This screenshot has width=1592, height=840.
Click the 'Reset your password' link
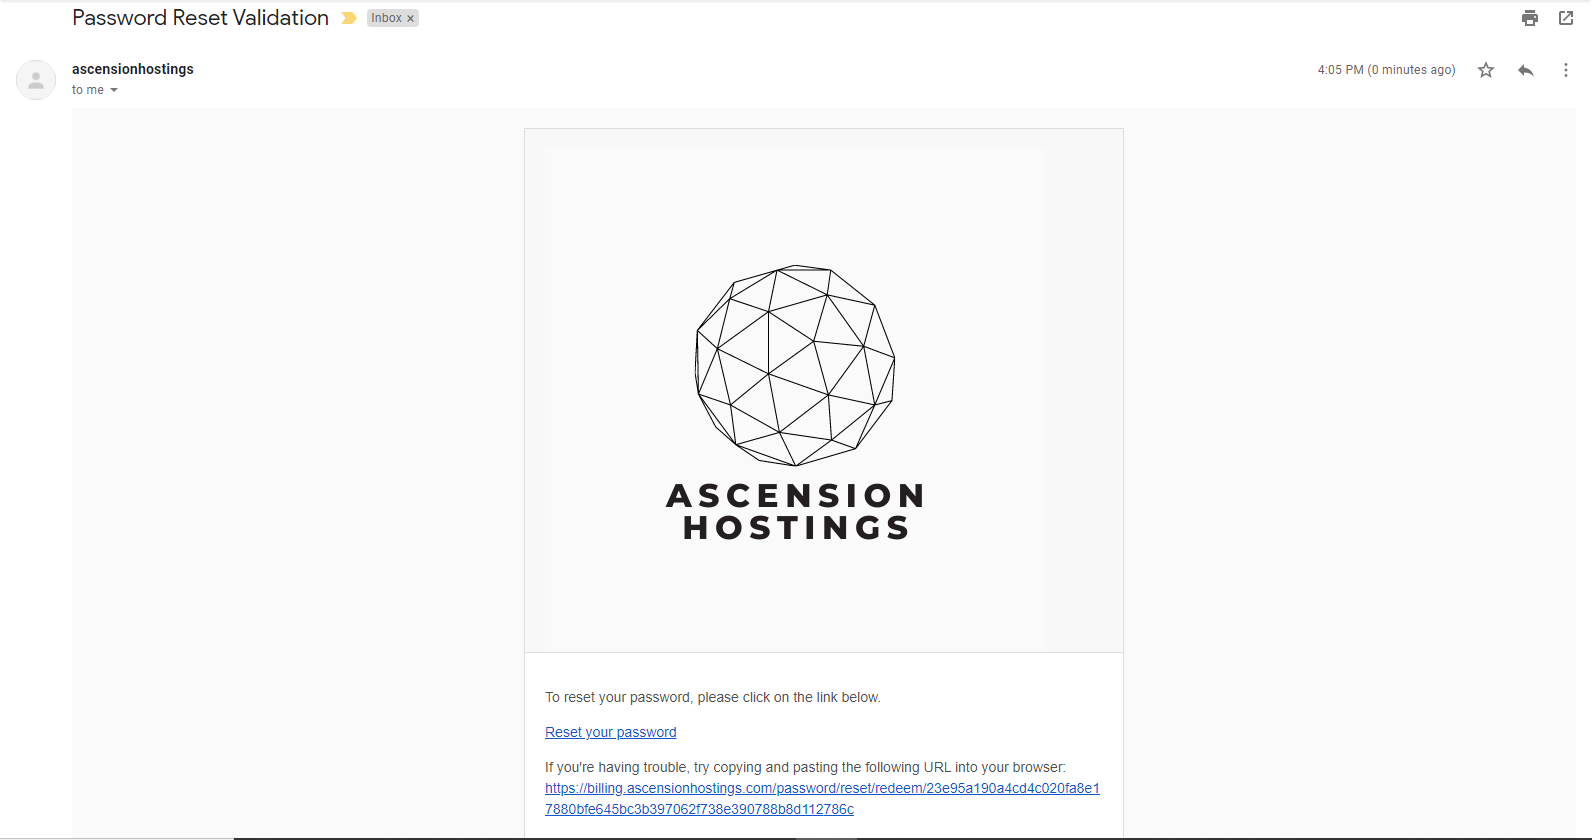pos(610,732)
